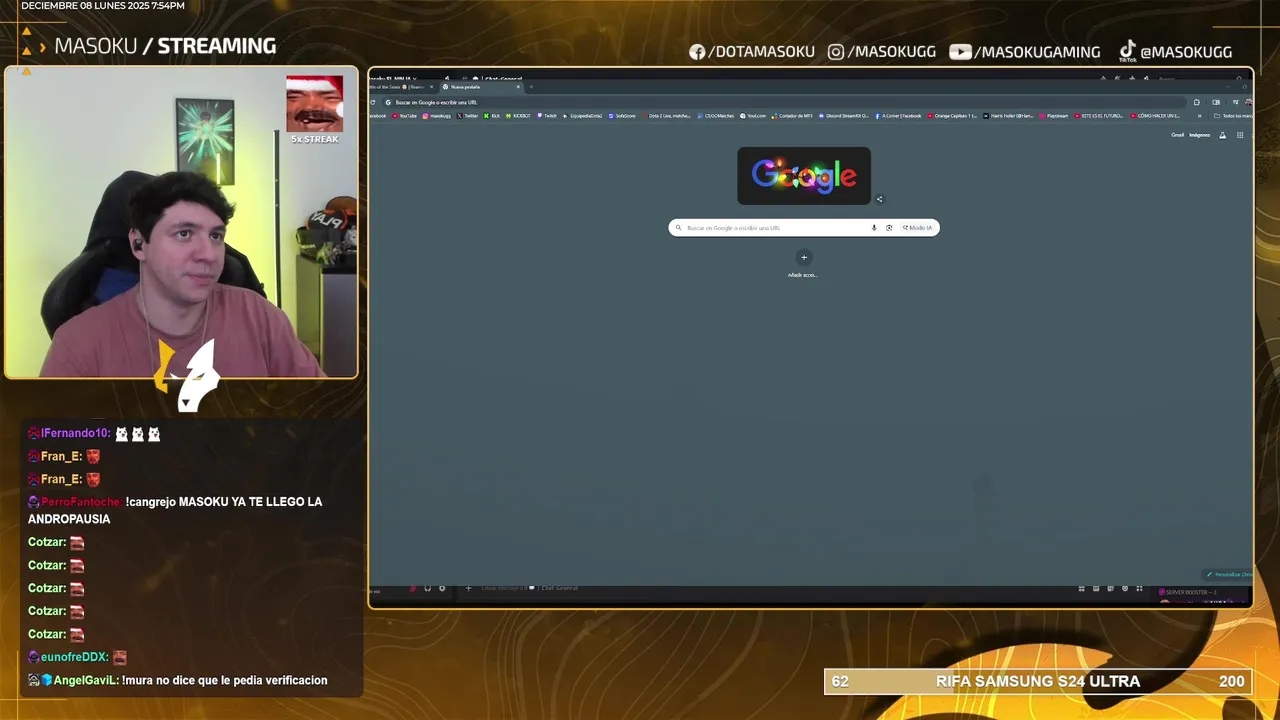
Task: Open the Dota 2 Live matches bookmark
Action: coord(667,116)
